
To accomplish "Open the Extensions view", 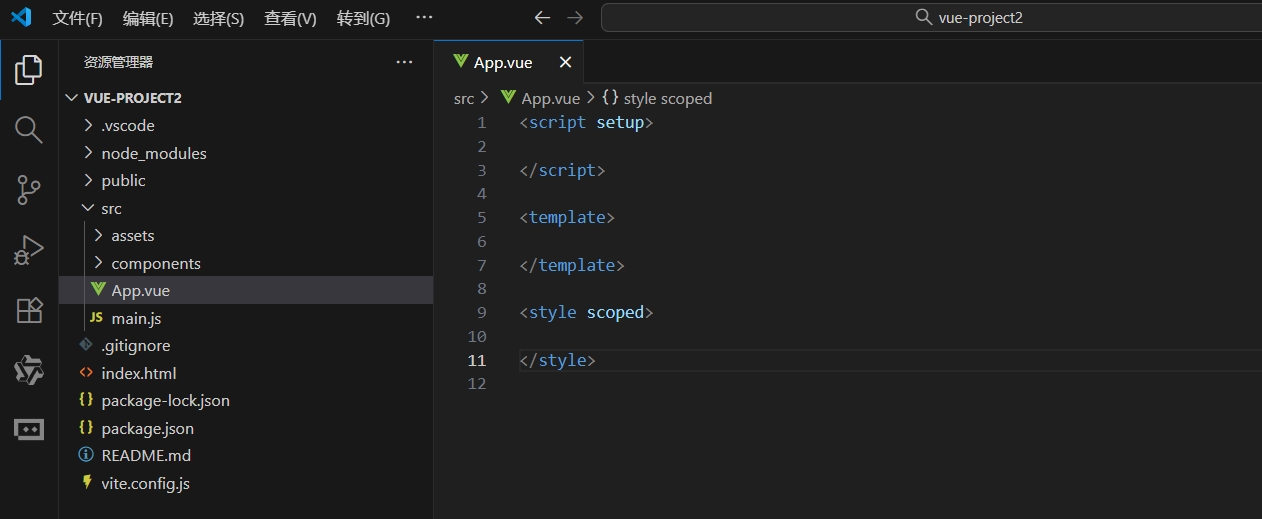I will pyautogui.click(x=28, y=310).
